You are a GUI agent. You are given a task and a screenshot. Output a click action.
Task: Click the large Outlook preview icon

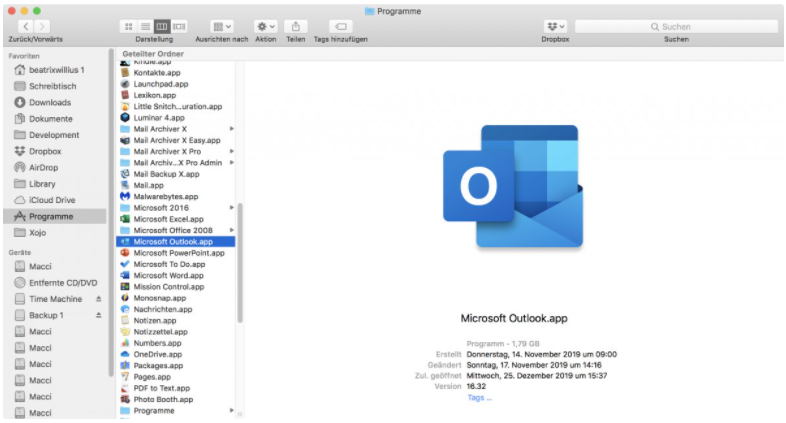[513, 186]
